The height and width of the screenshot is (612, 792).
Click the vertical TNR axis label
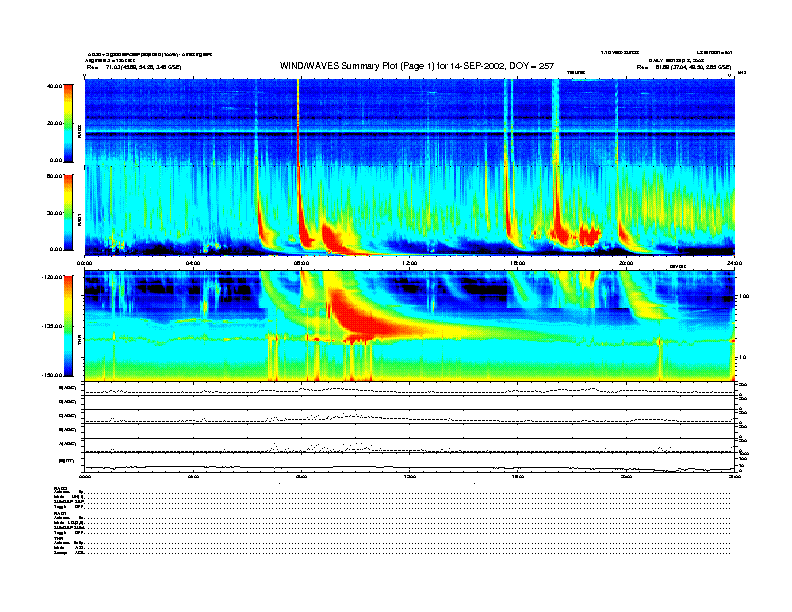(x=79, y=342)
